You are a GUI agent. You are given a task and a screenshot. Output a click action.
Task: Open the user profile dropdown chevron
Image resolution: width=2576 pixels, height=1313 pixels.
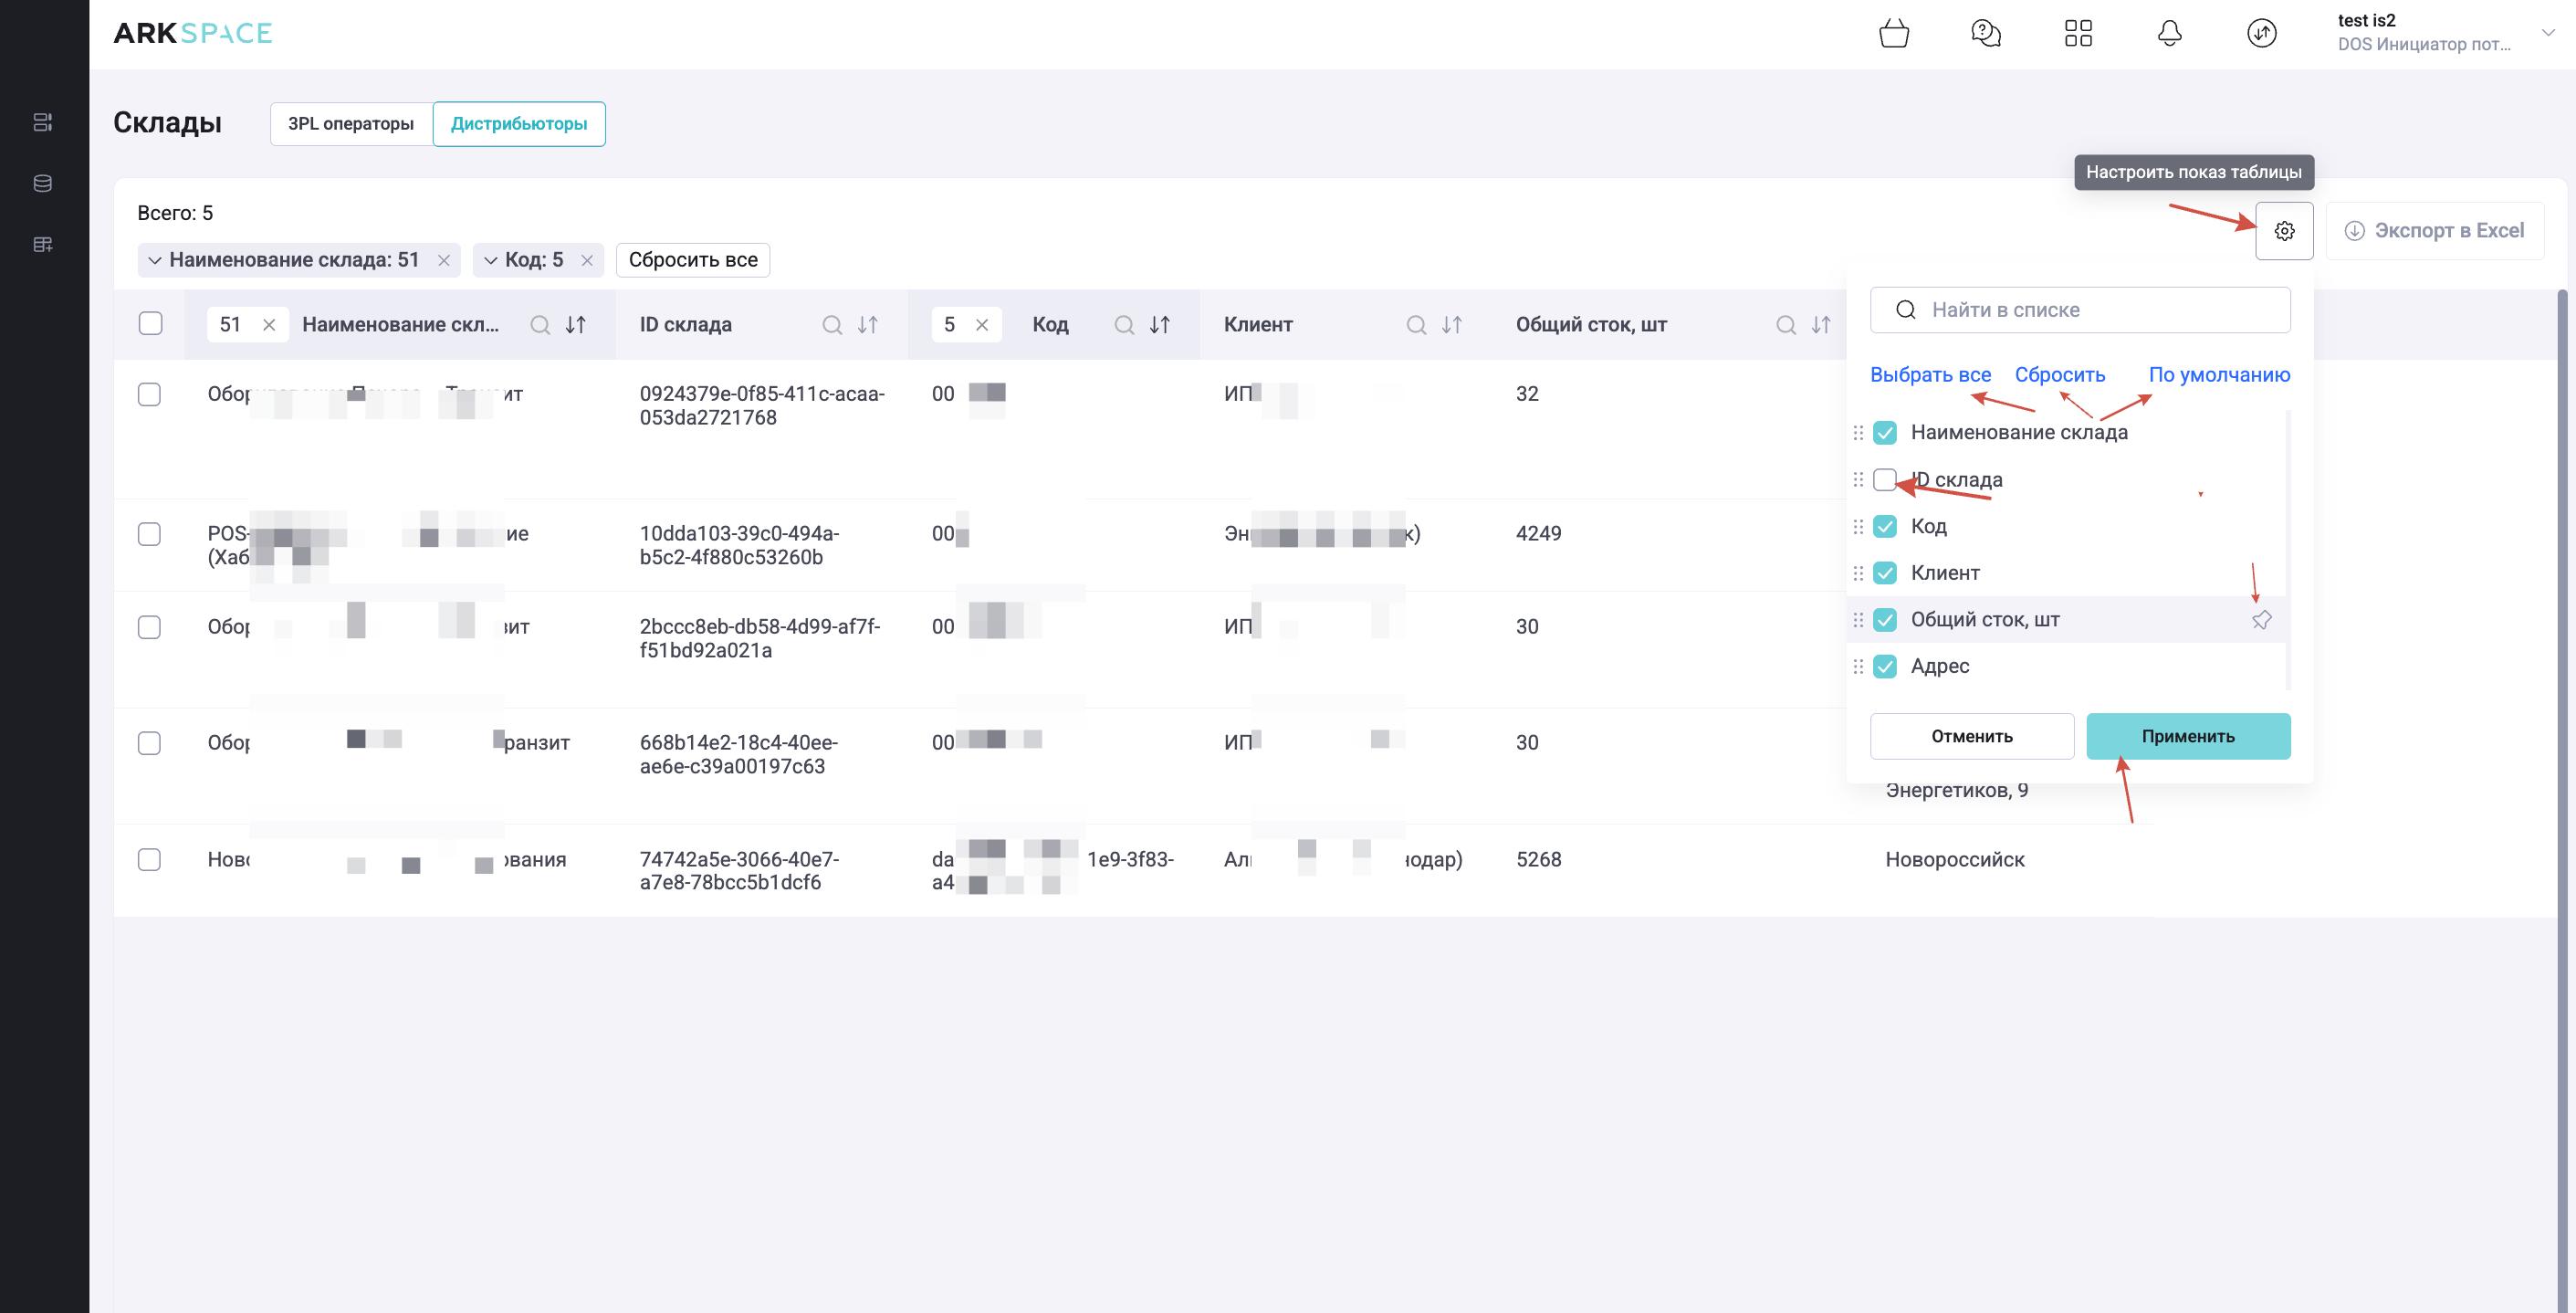point(2547,33)
